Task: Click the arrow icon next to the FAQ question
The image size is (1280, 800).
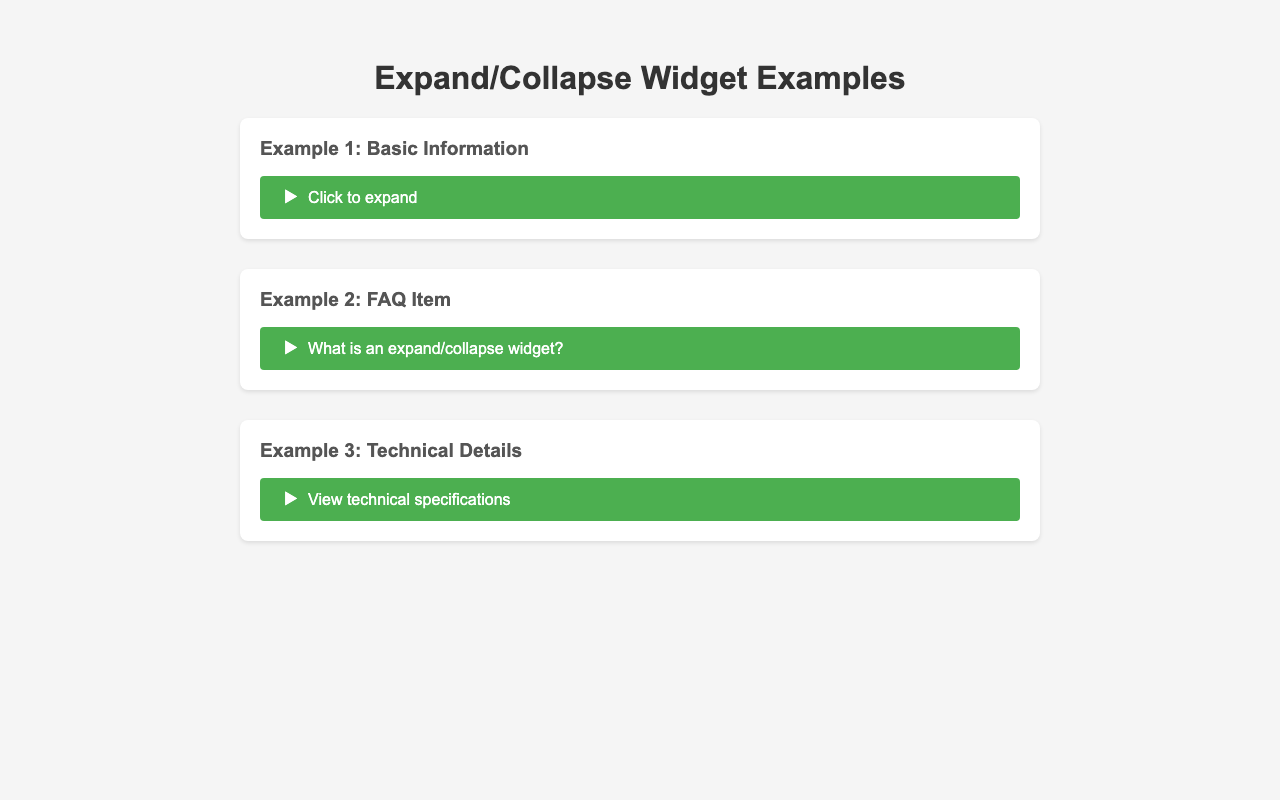Action: coord(291,348)
